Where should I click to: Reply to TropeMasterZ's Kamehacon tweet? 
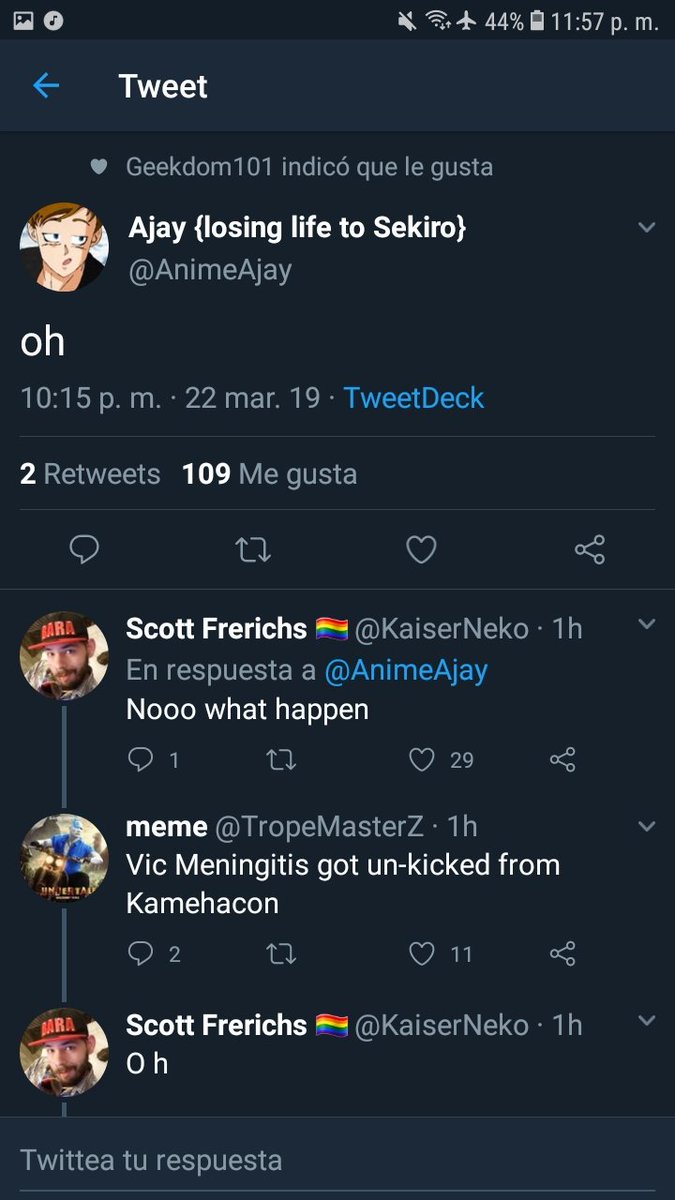[x=140, y=954]
